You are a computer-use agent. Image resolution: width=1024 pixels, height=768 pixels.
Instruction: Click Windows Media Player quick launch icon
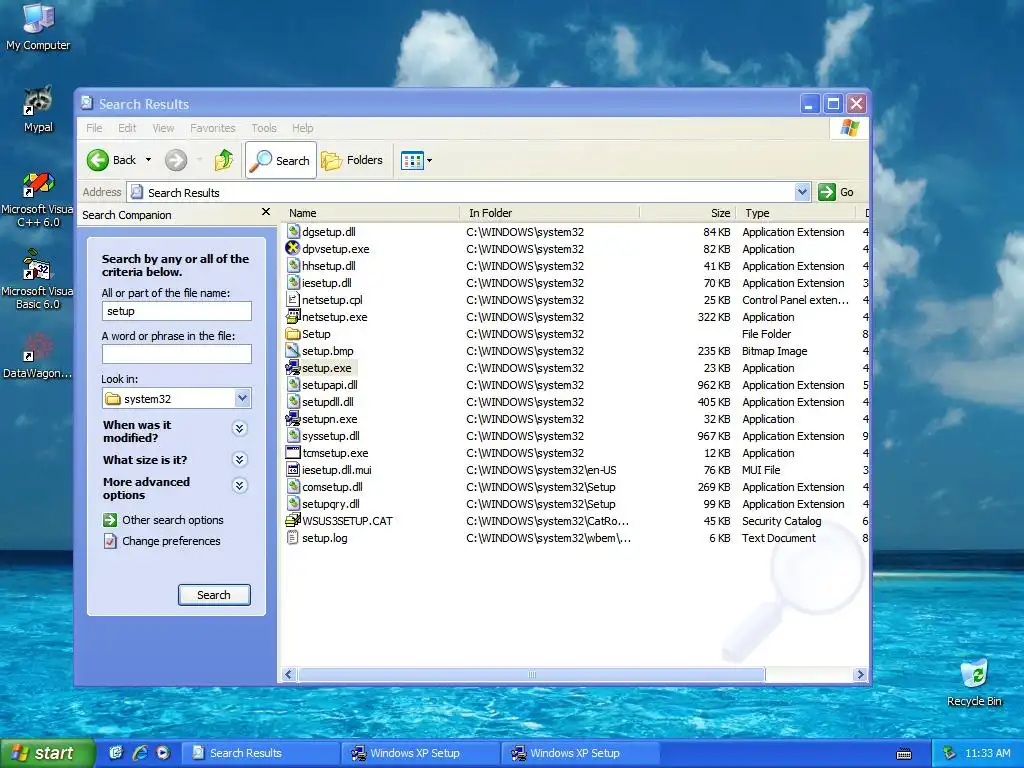click(x=163, y=753)
